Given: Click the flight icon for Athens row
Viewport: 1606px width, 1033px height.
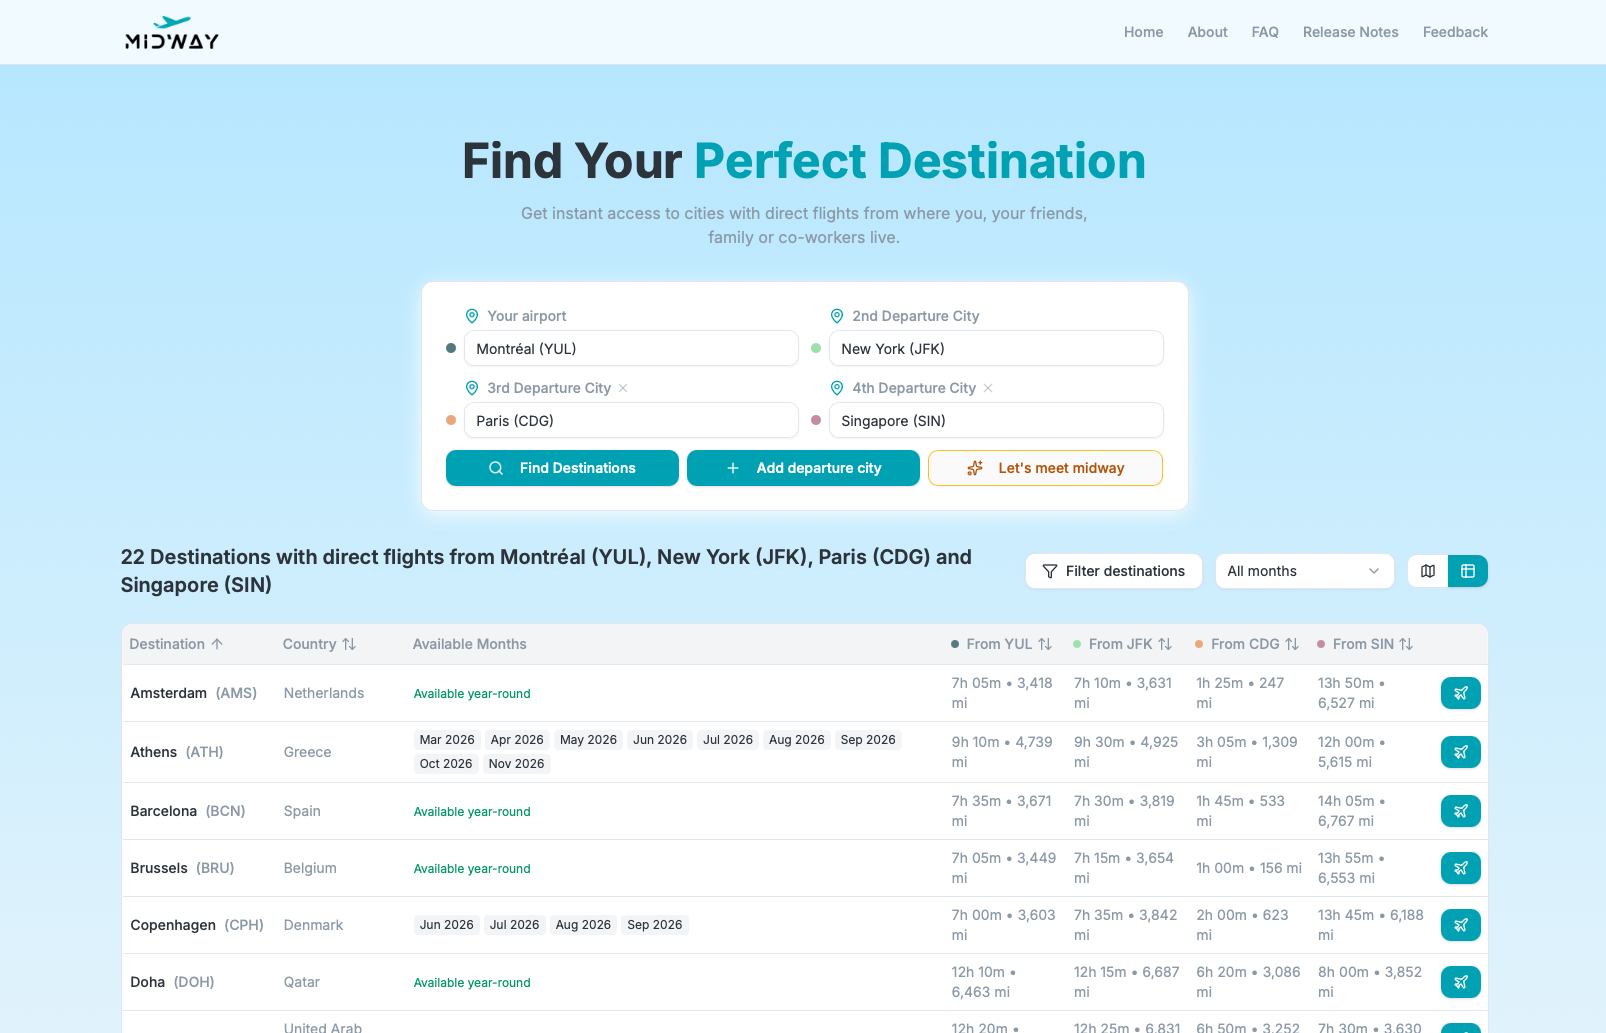Looking at the screenshot, I should coord(1460,752).
